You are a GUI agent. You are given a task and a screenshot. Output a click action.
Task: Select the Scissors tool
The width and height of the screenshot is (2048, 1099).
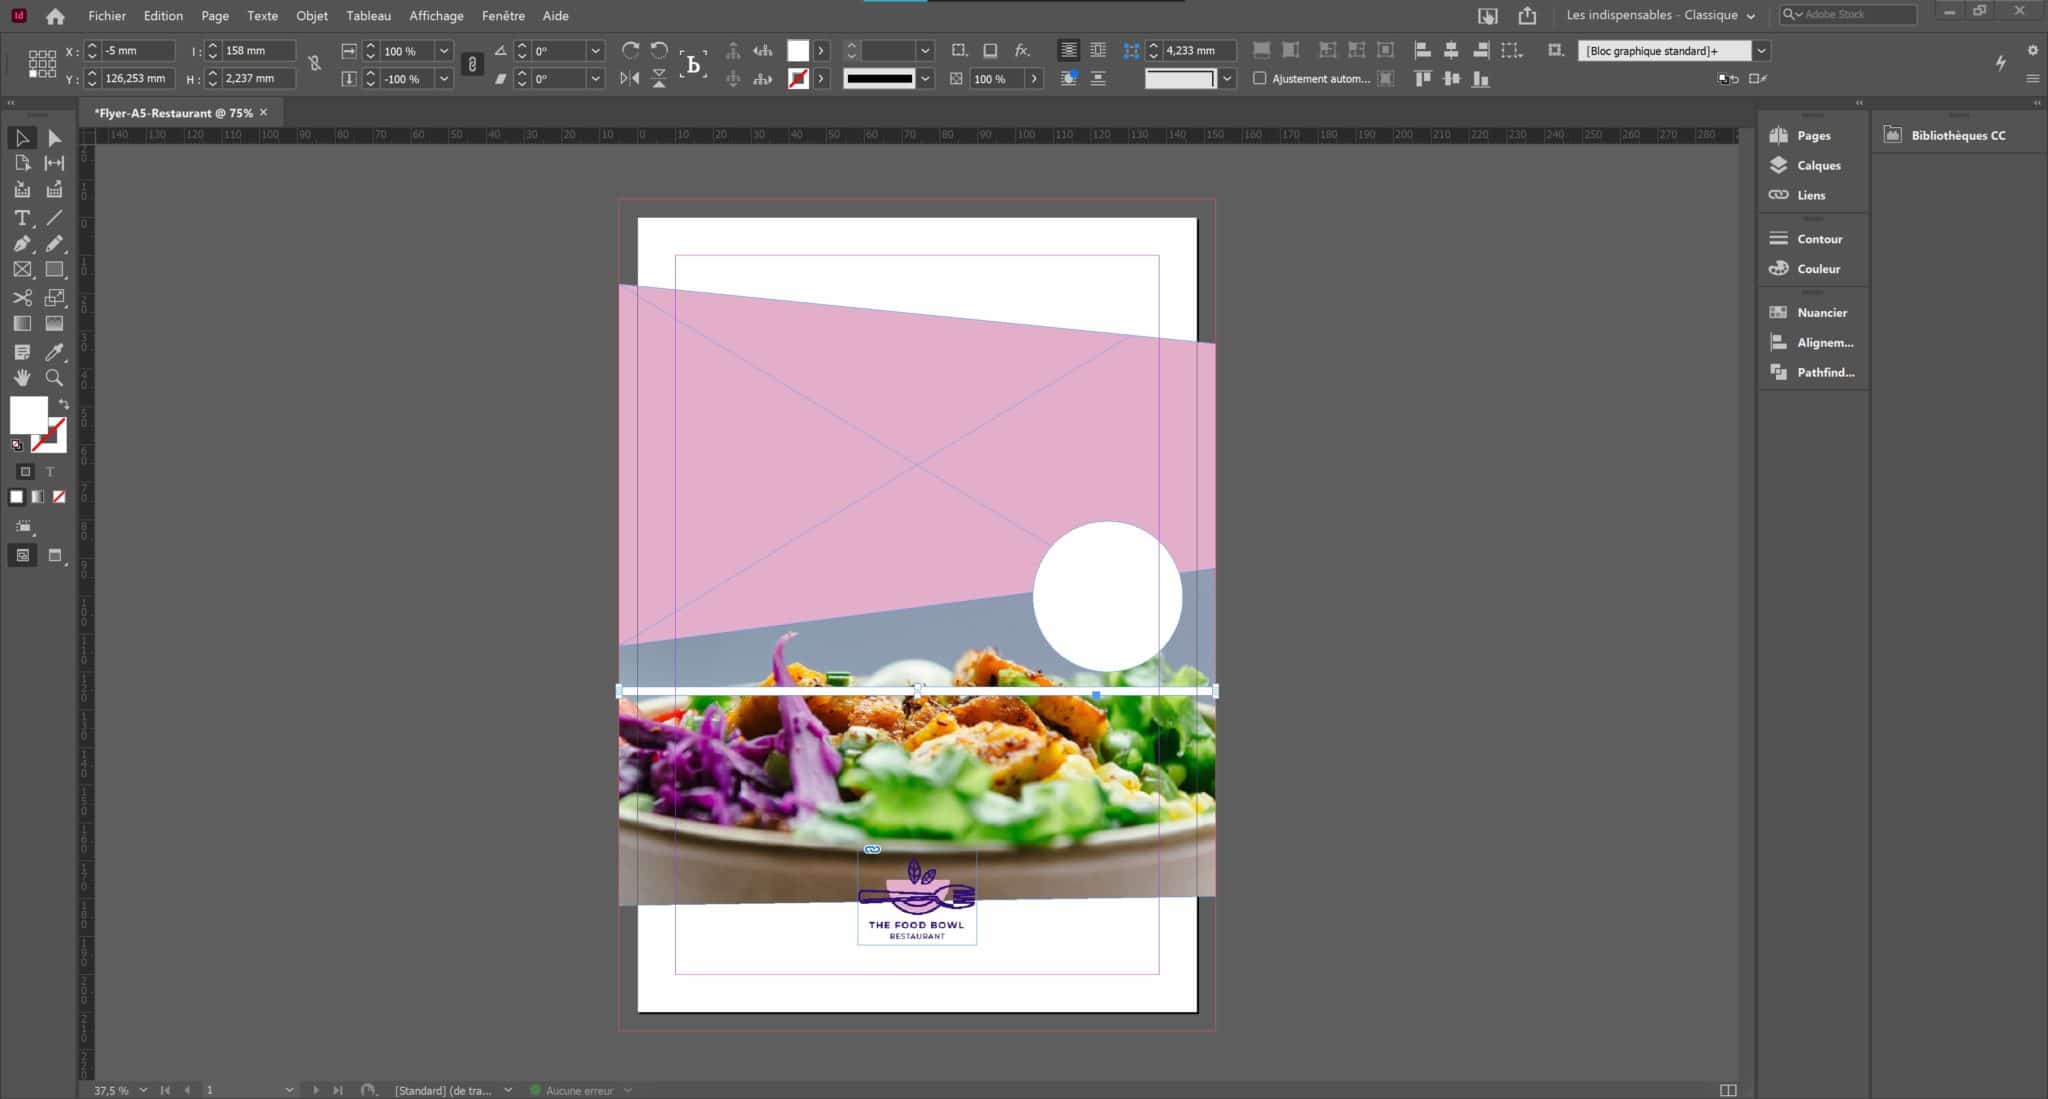pos(22,297)
